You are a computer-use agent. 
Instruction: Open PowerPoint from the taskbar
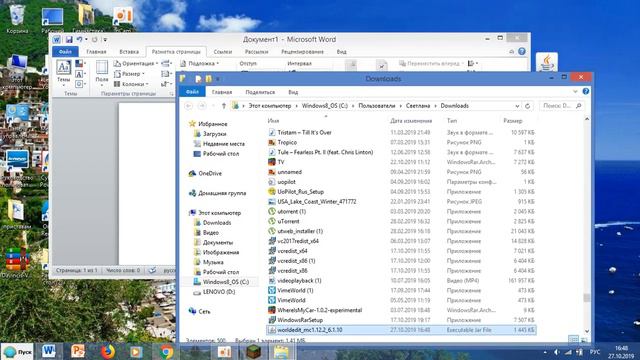coord(78,351)
